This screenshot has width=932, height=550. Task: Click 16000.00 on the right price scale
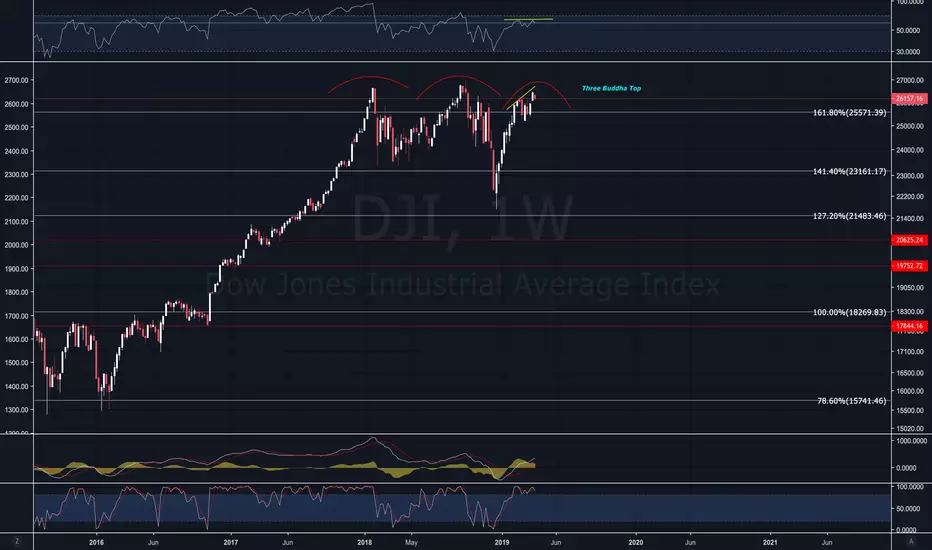[909, 391]
